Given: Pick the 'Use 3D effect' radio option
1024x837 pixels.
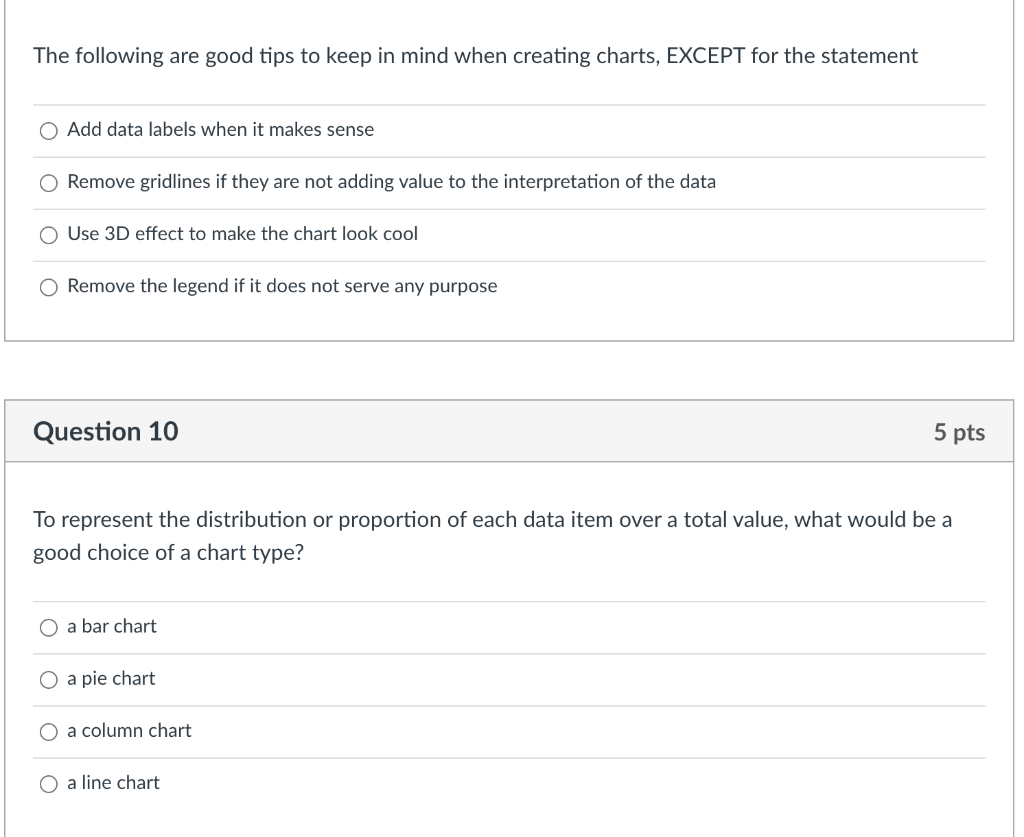Looking at the screenshot, I should tap(49, 235).
